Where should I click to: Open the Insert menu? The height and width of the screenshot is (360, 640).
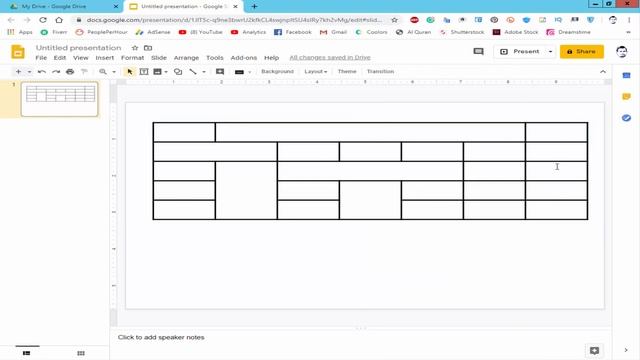tap(104, 58)
